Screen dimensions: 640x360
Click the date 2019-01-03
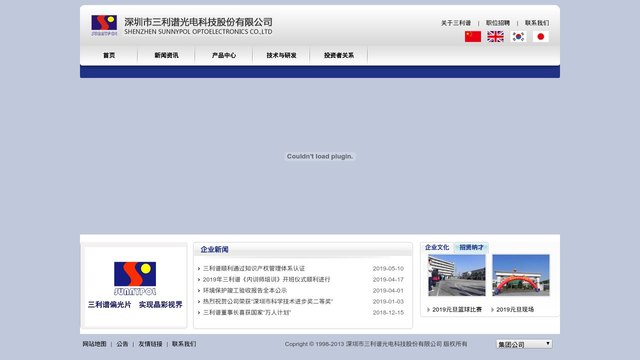388,302
